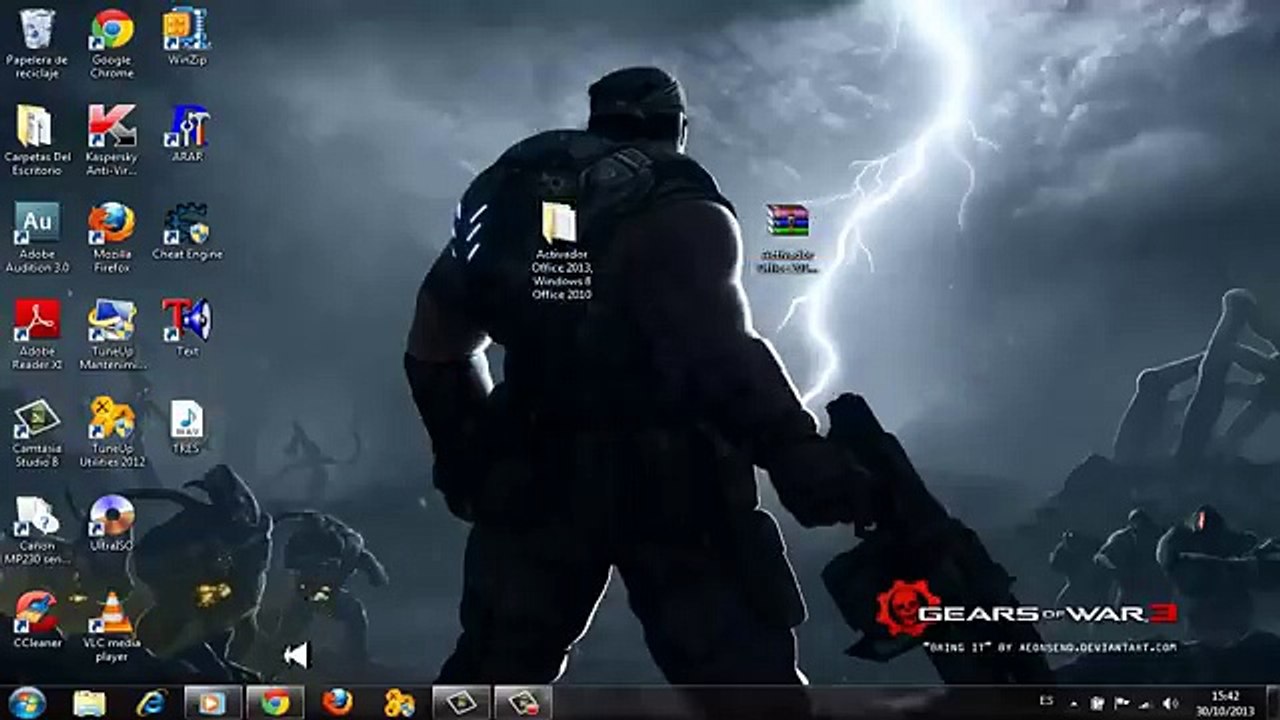Select the Adobe Reader XI shortcut
The height and width of the screenshot is (720, 1280).
click(37, 334)
